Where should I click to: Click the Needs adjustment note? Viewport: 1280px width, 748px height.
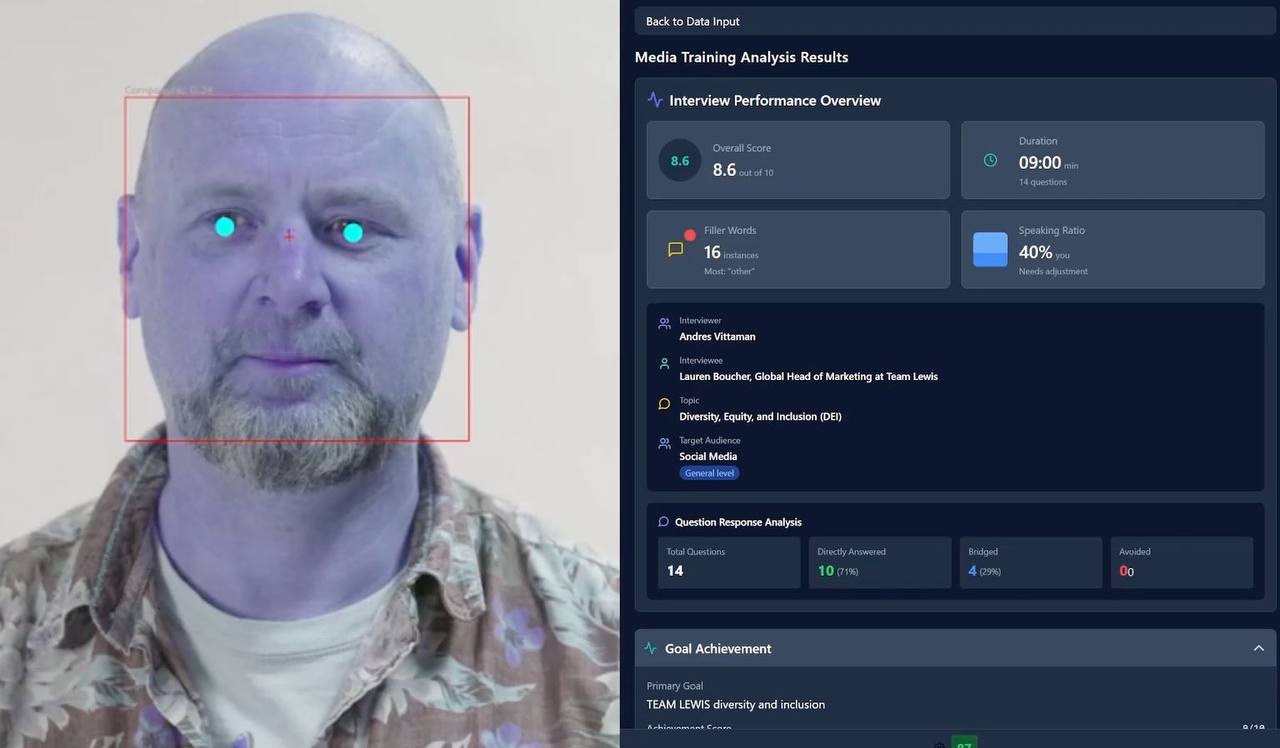(1053, 271)
